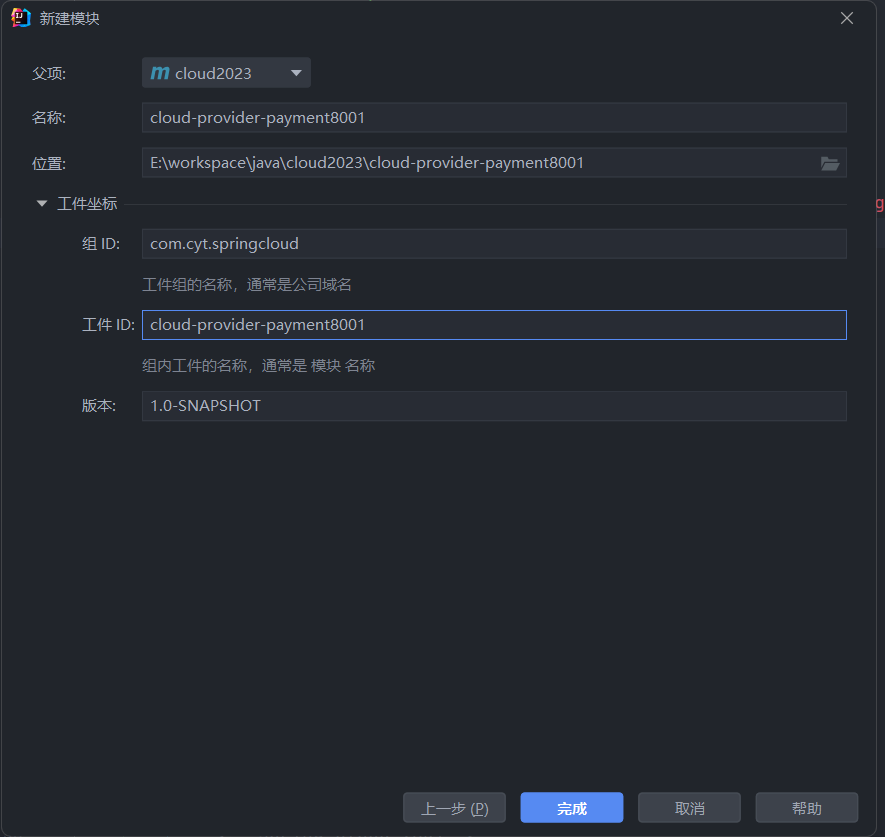The height and width of the screenshot is (837, 885).
Task: Cancel module creation with 取消
Action: [x=689, y=808]
